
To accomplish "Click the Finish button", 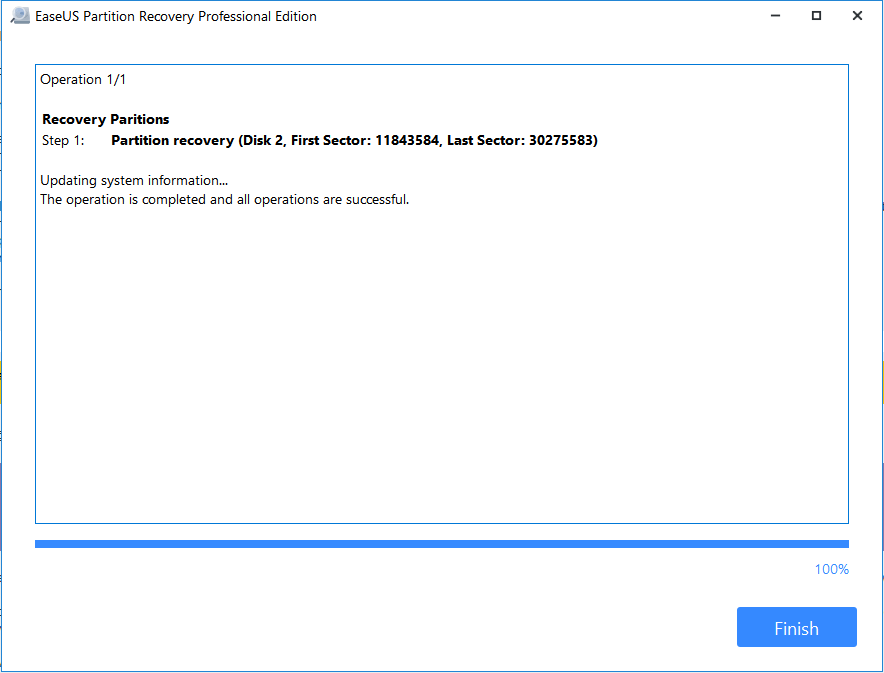I will [x=796, y=627].
